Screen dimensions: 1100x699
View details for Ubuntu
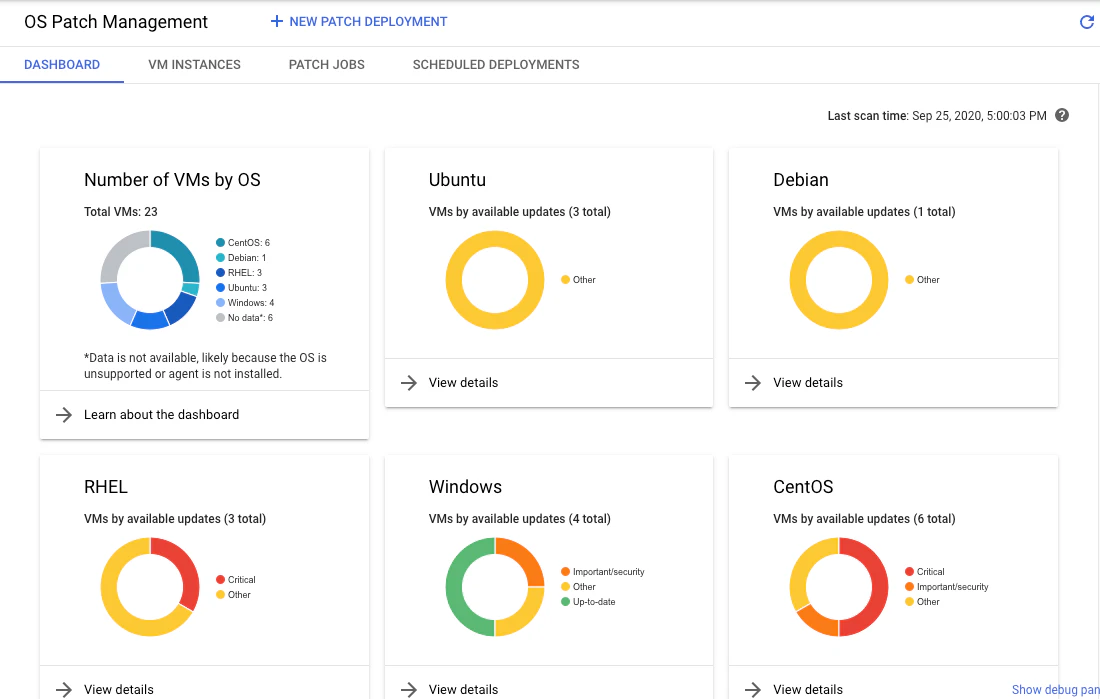tap(464, 382)
